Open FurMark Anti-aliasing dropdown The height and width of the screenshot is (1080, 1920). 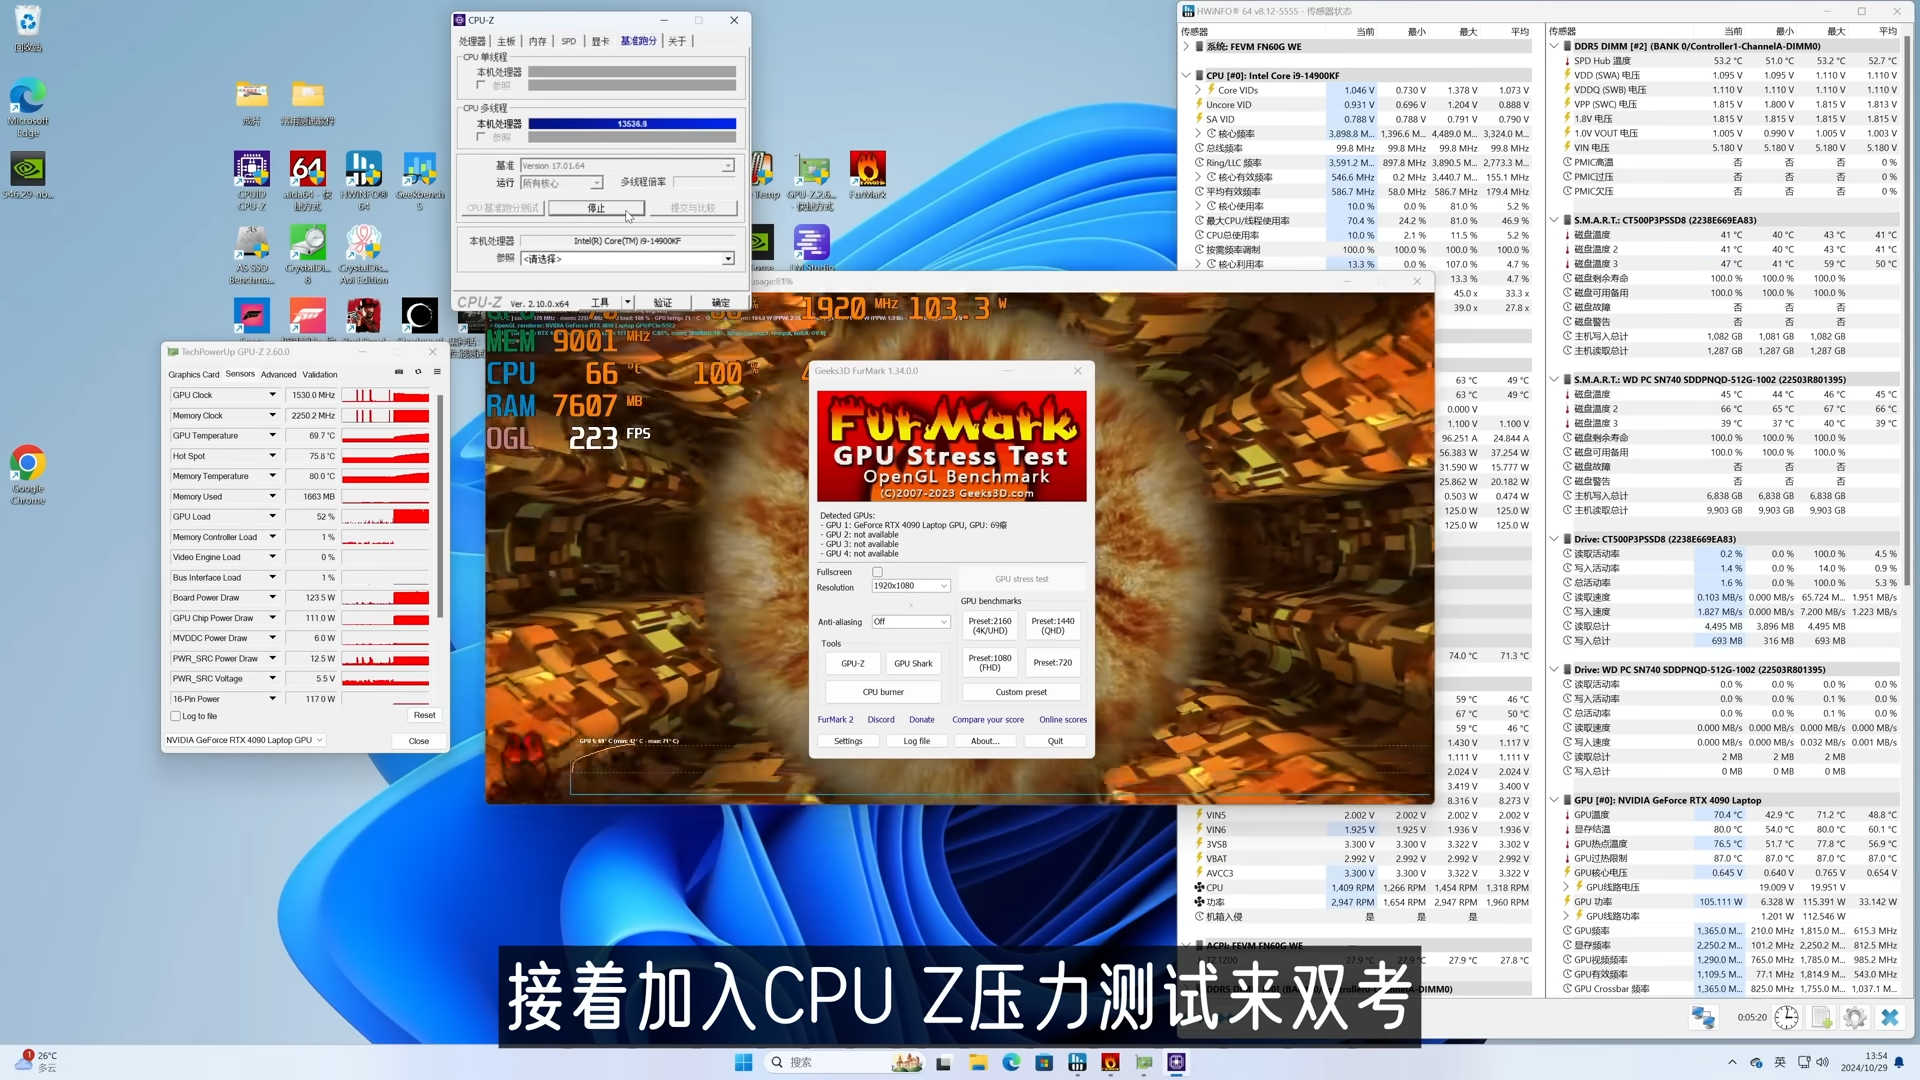910,622
